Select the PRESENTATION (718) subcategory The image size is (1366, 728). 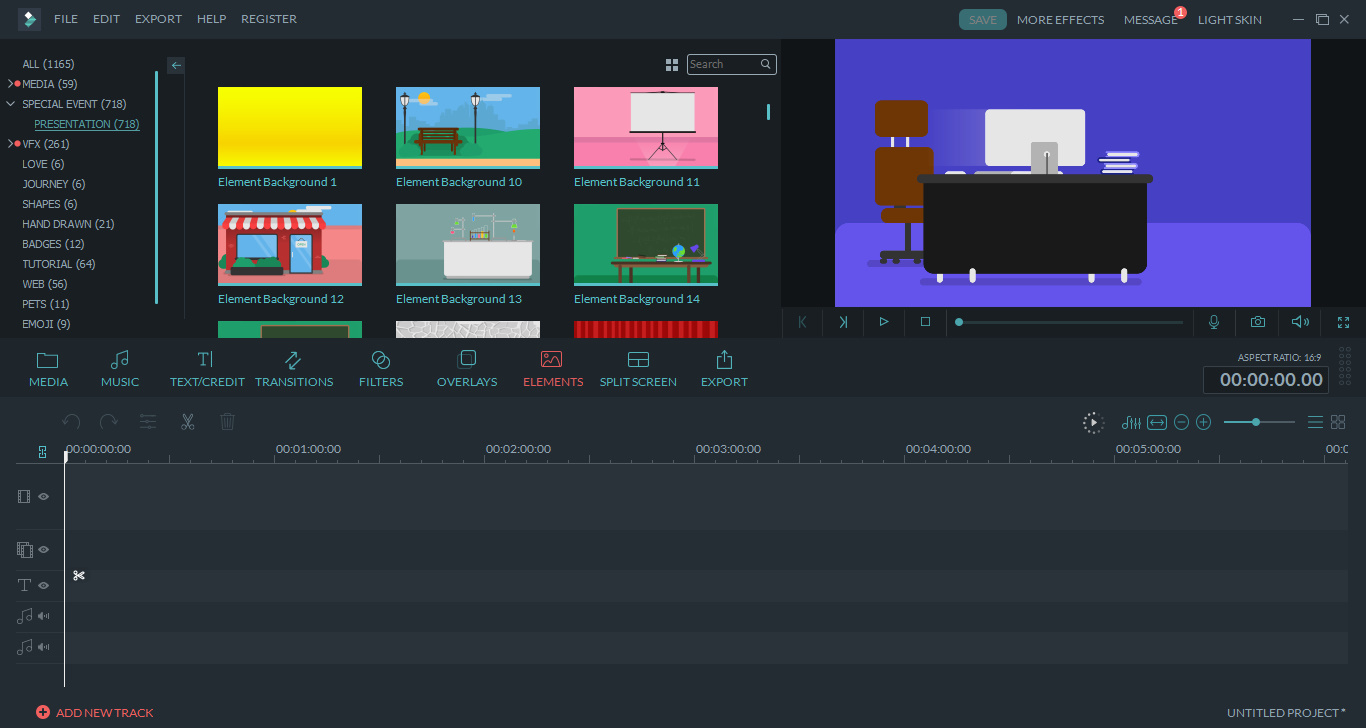point(87,124)
